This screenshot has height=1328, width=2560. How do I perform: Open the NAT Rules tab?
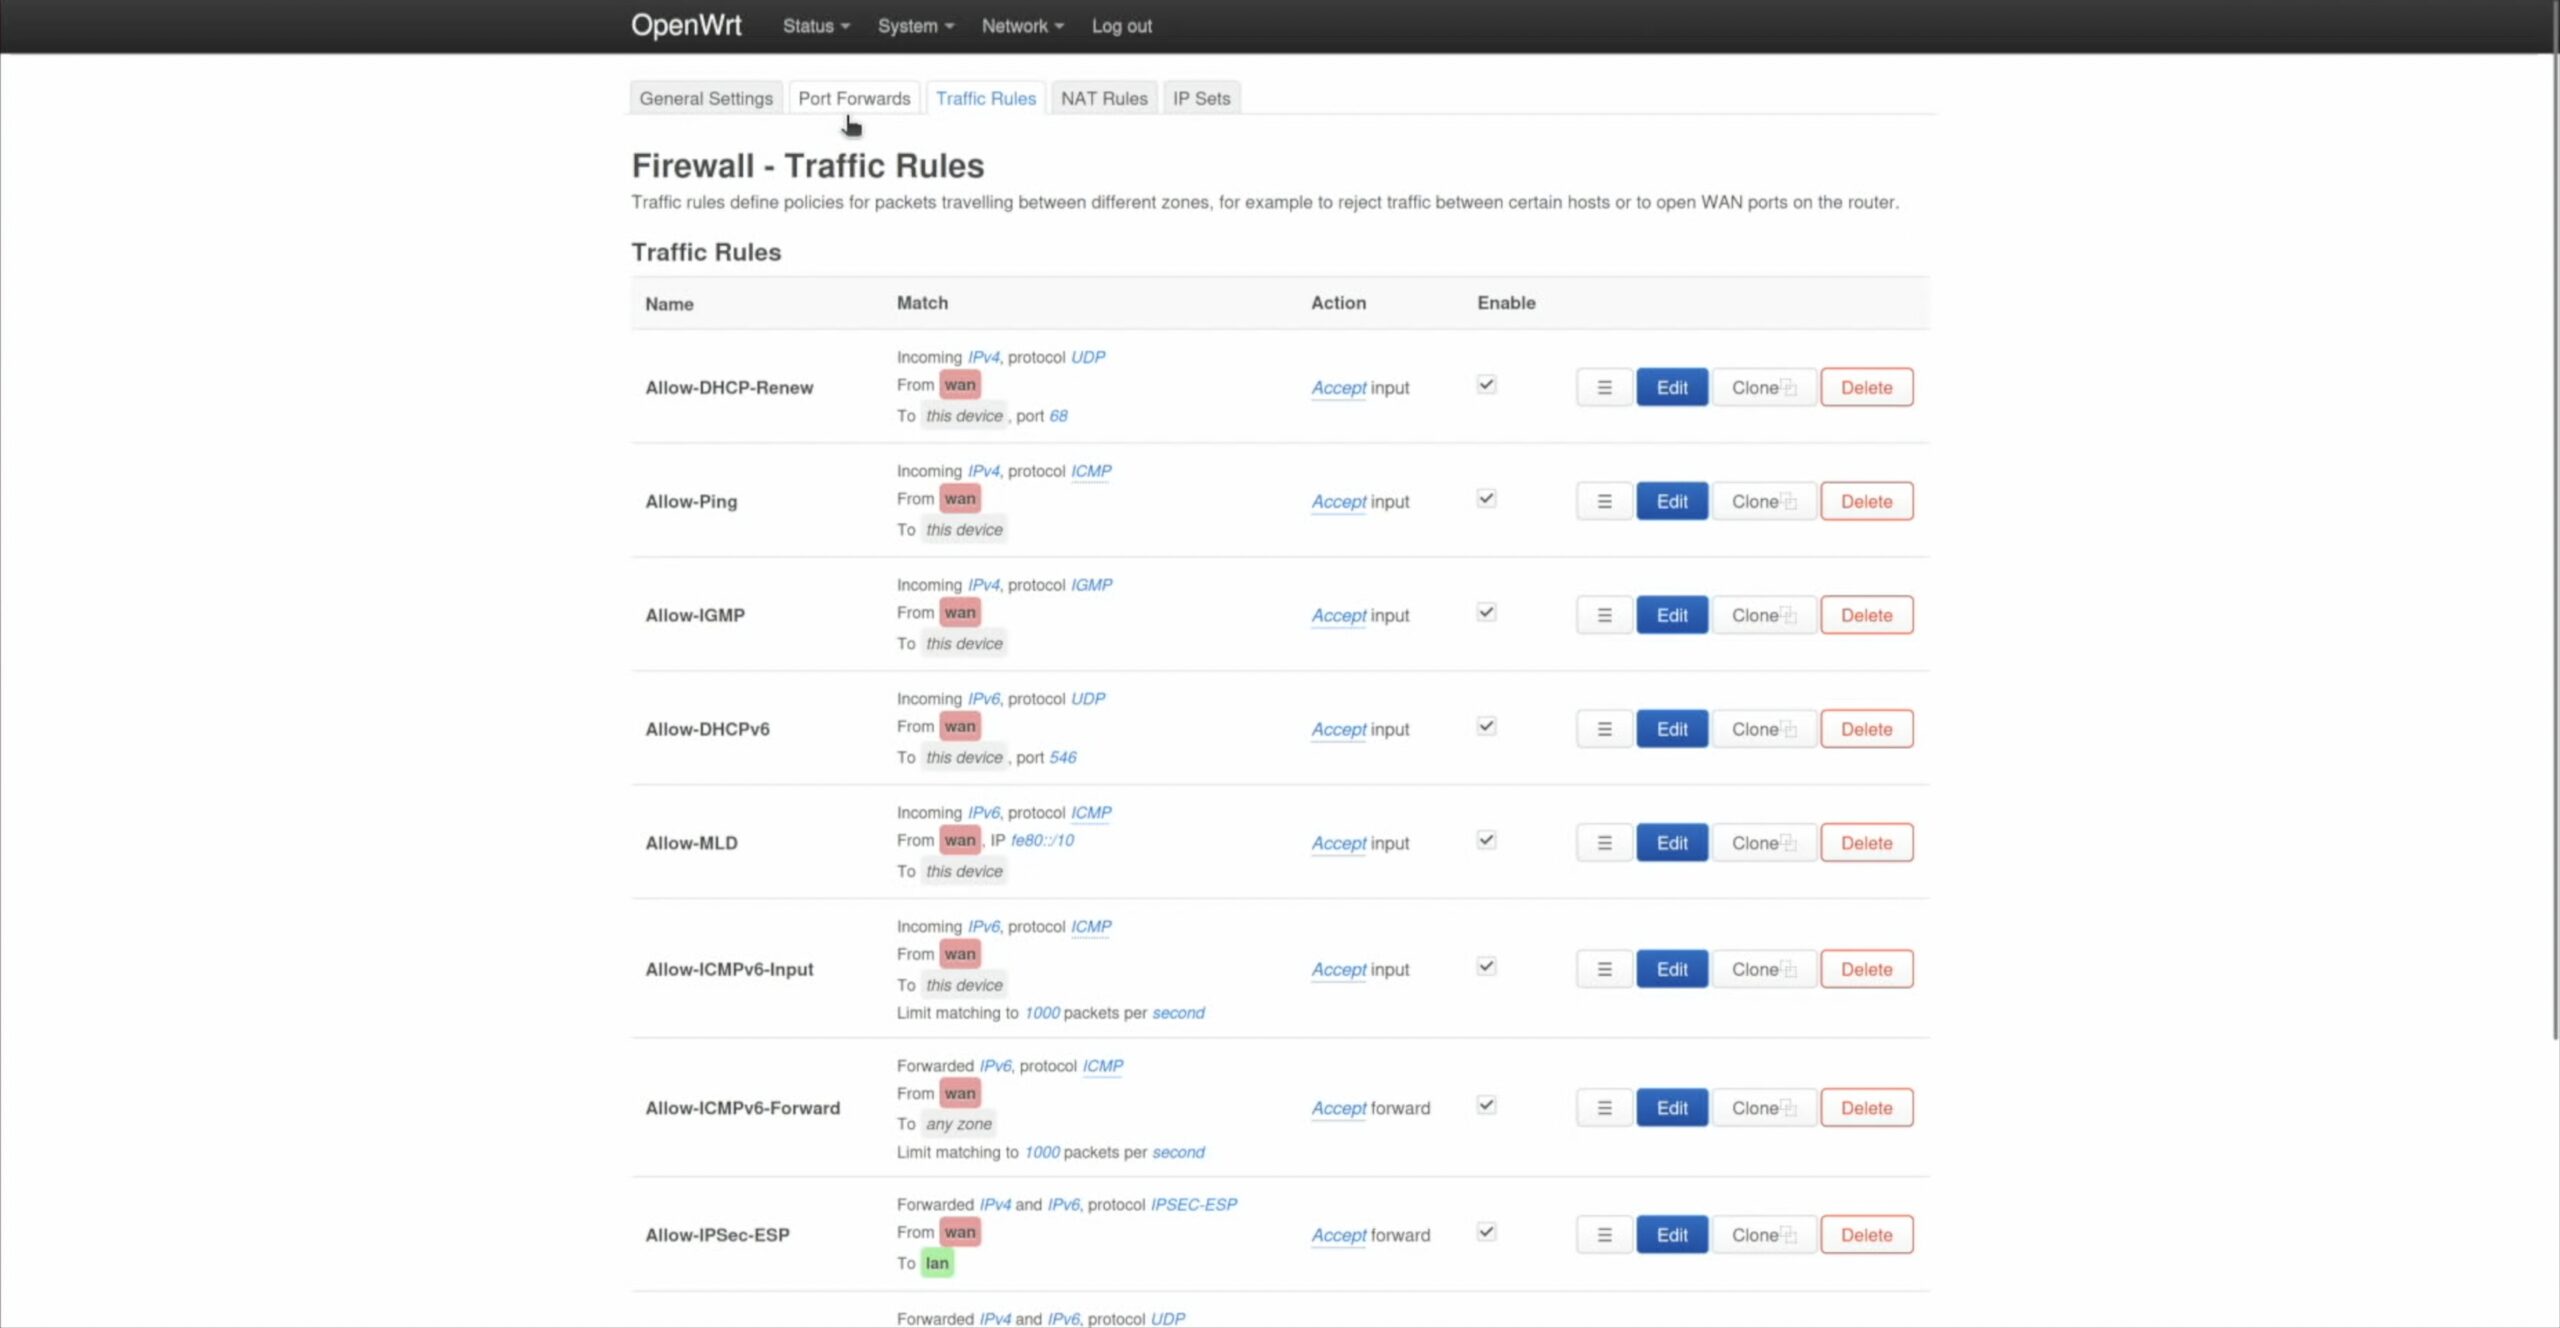coord(1103,98)
